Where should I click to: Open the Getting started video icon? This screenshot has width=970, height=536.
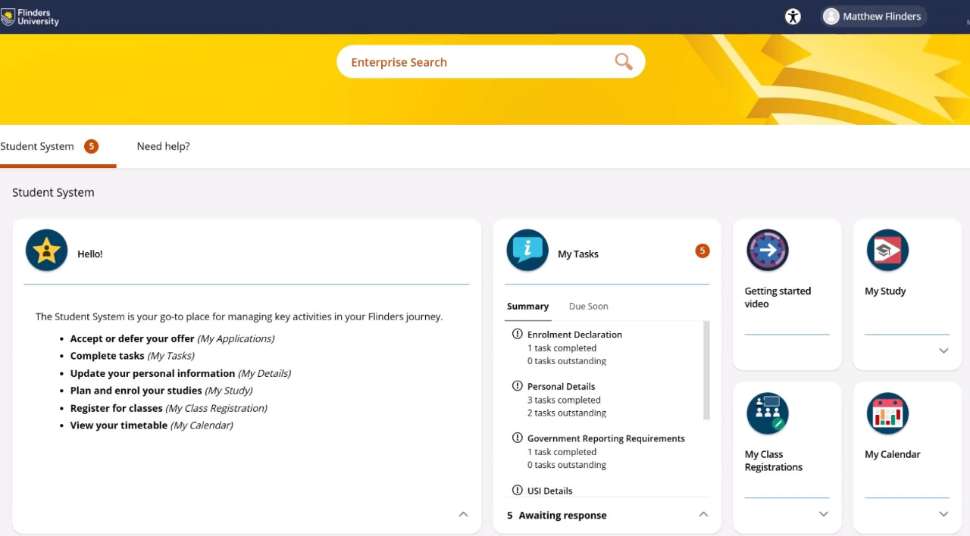point(767,251)
